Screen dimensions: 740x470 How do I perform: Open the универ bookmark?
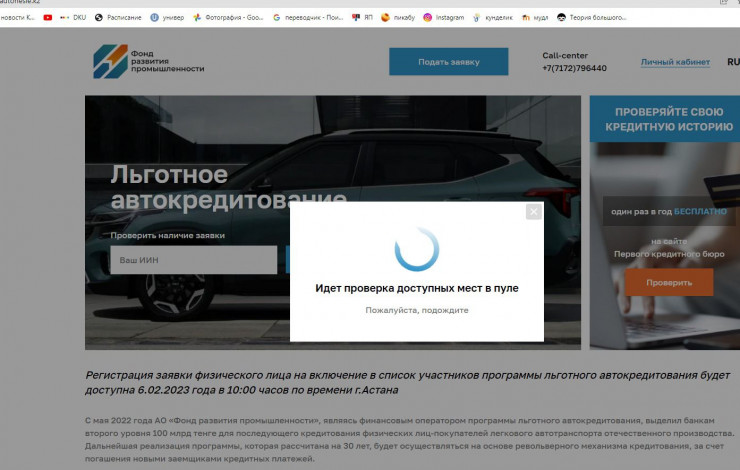(x=168, y=17)
